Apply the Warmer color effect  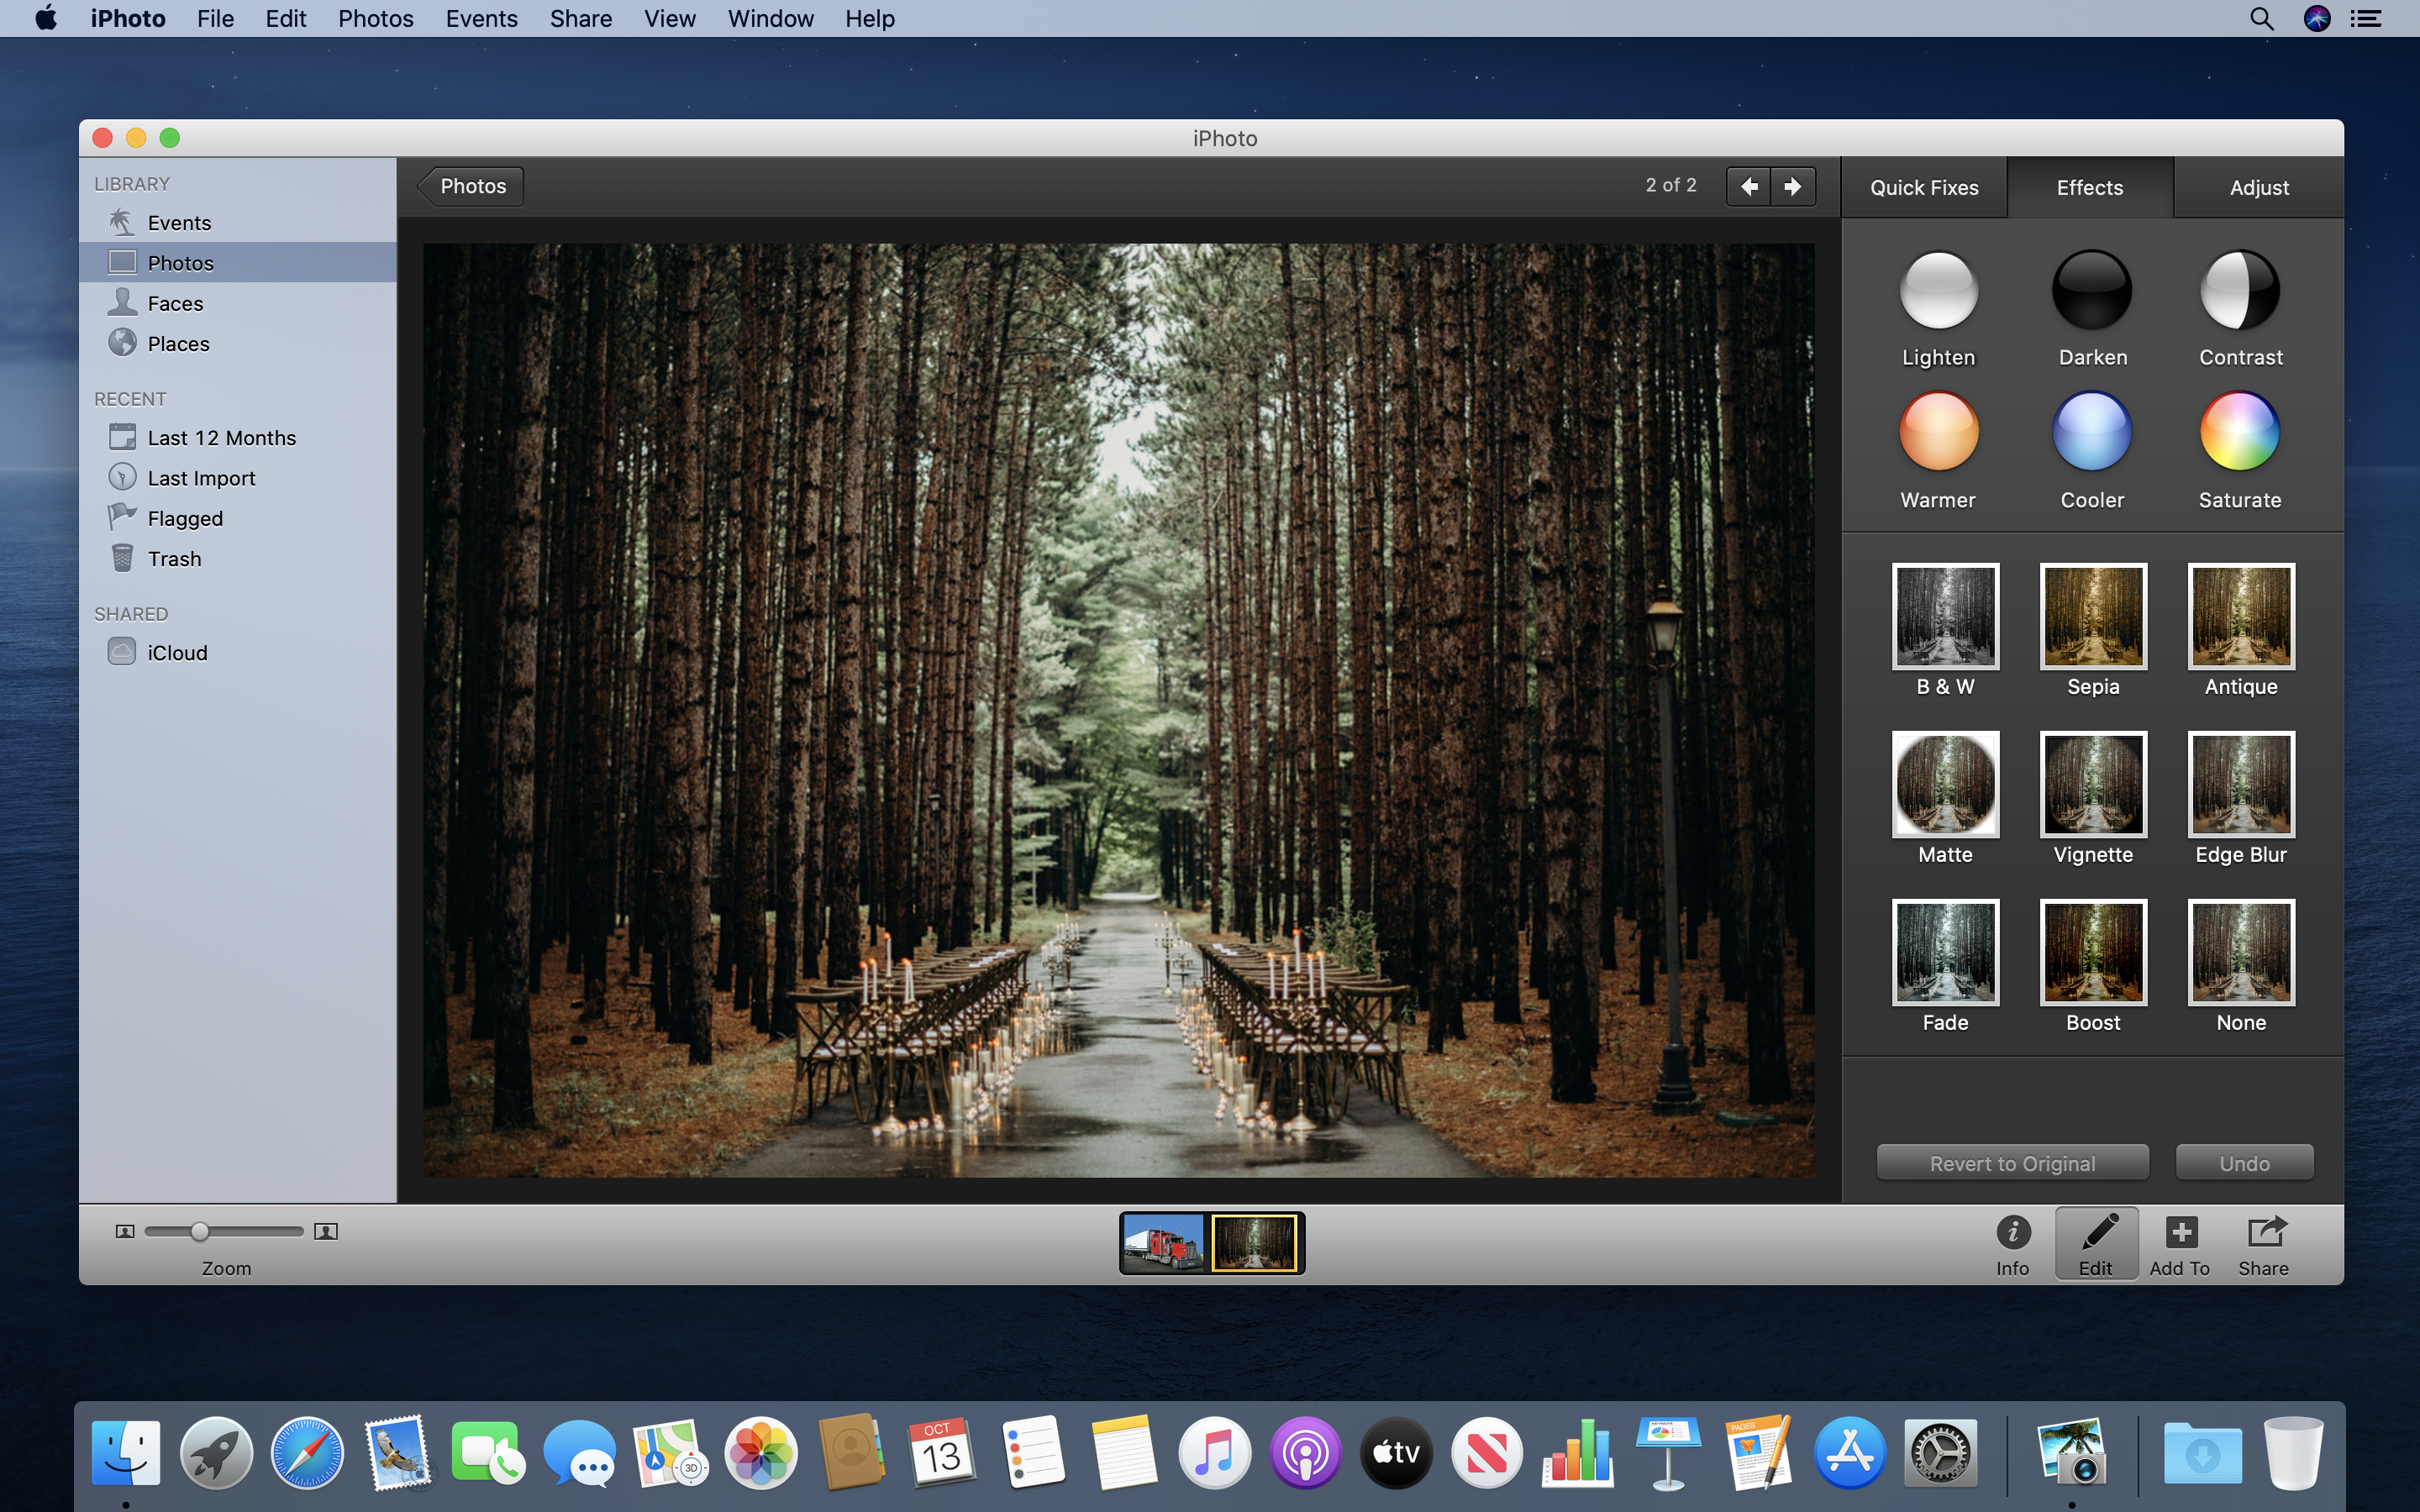point(1938,431)
